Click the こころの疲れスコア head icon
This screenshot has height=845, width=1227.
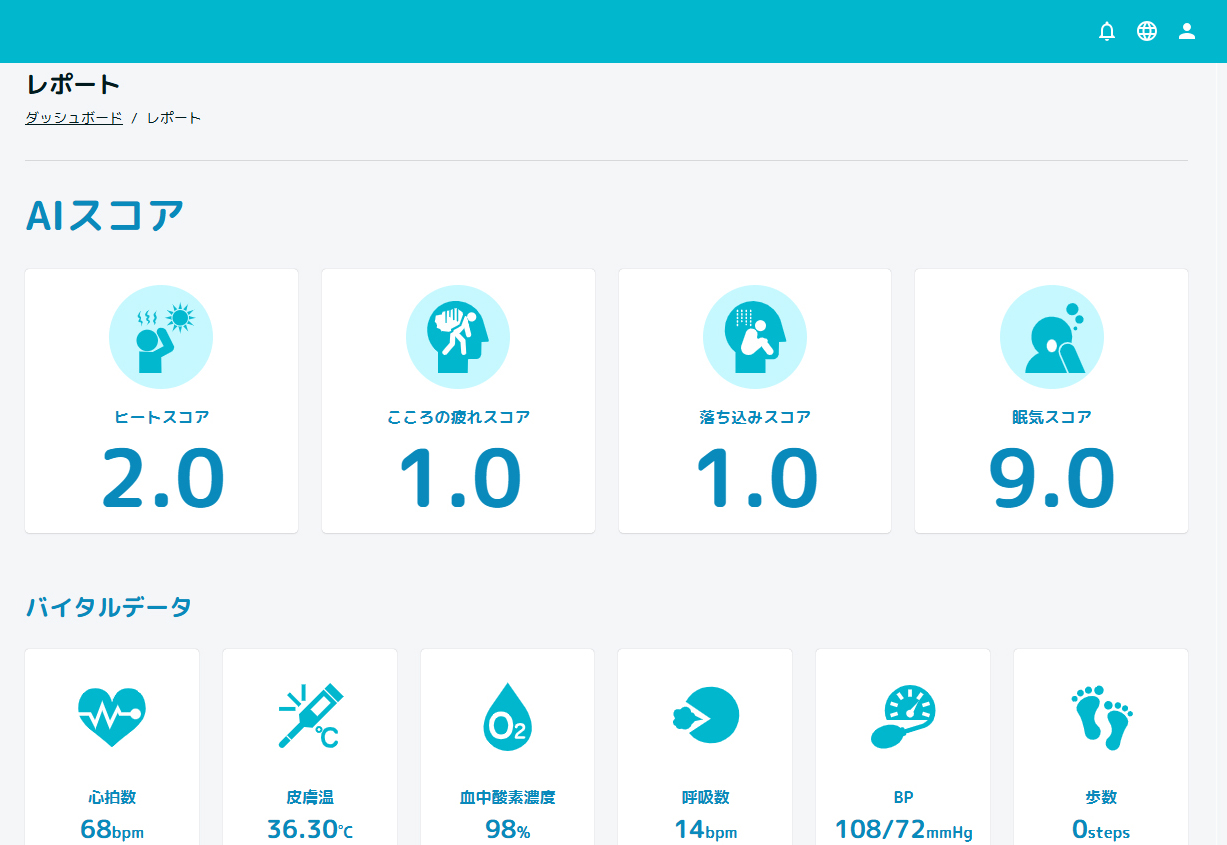coord(458,337)
